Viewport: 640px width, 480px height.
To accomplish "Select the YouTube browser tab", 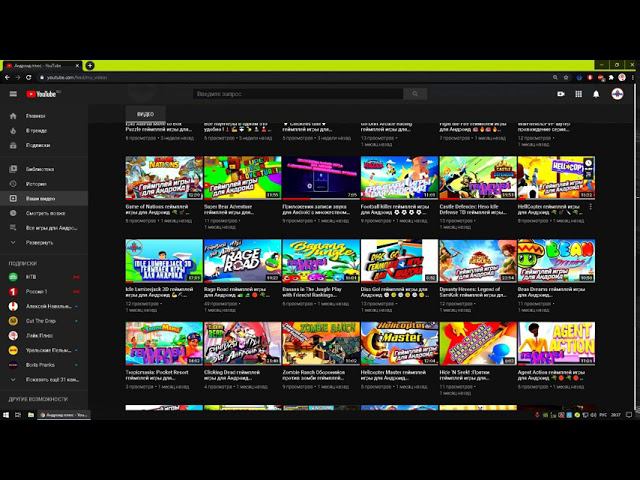I will coord(42,65).
